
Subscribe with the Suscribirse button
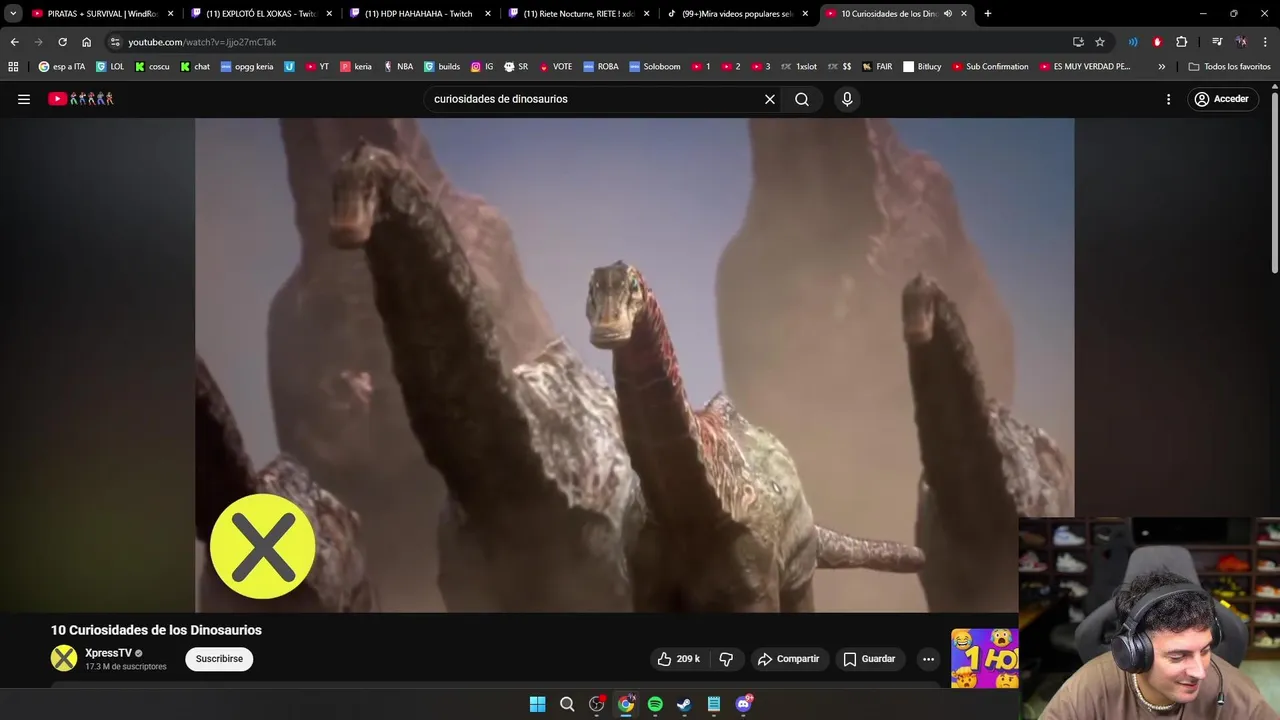tap(219, 659)
